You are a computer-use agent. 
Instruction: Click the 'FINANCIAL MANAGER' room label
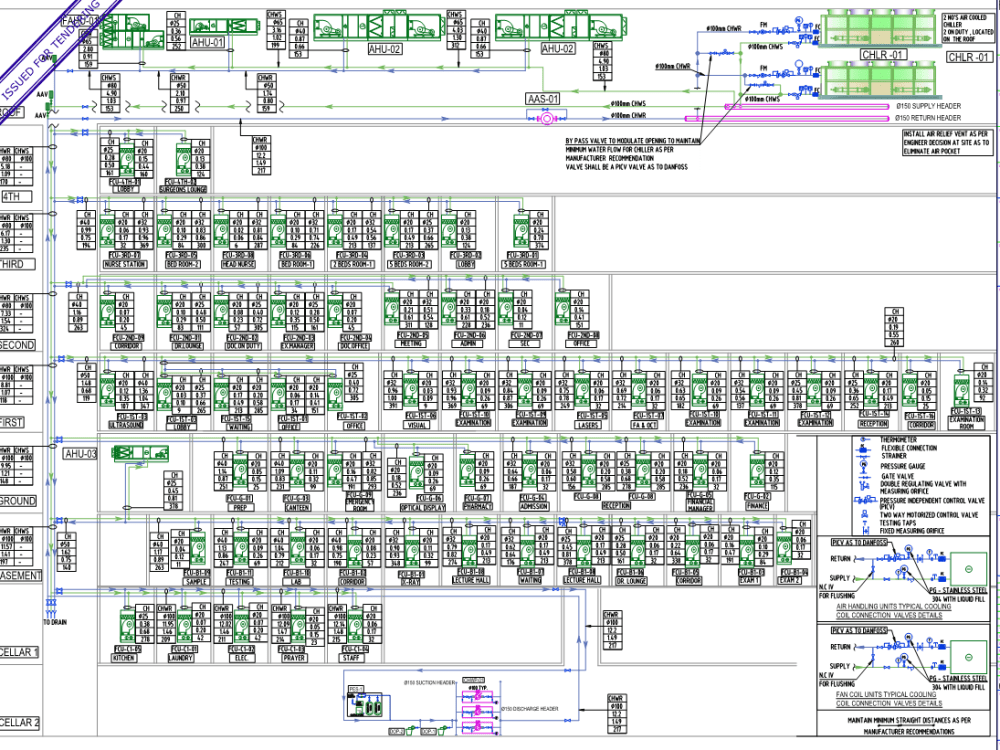[700, 505]
